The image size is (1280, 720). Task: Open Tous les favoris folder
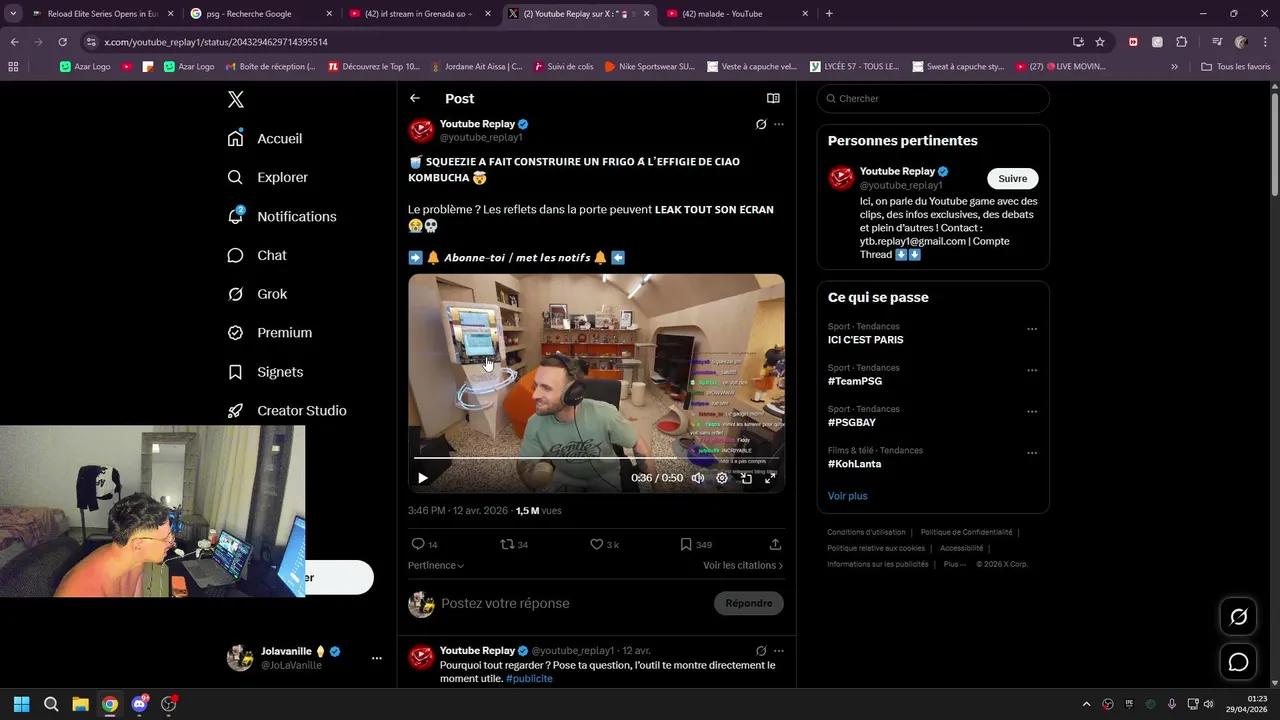[x=1236, y=67]
